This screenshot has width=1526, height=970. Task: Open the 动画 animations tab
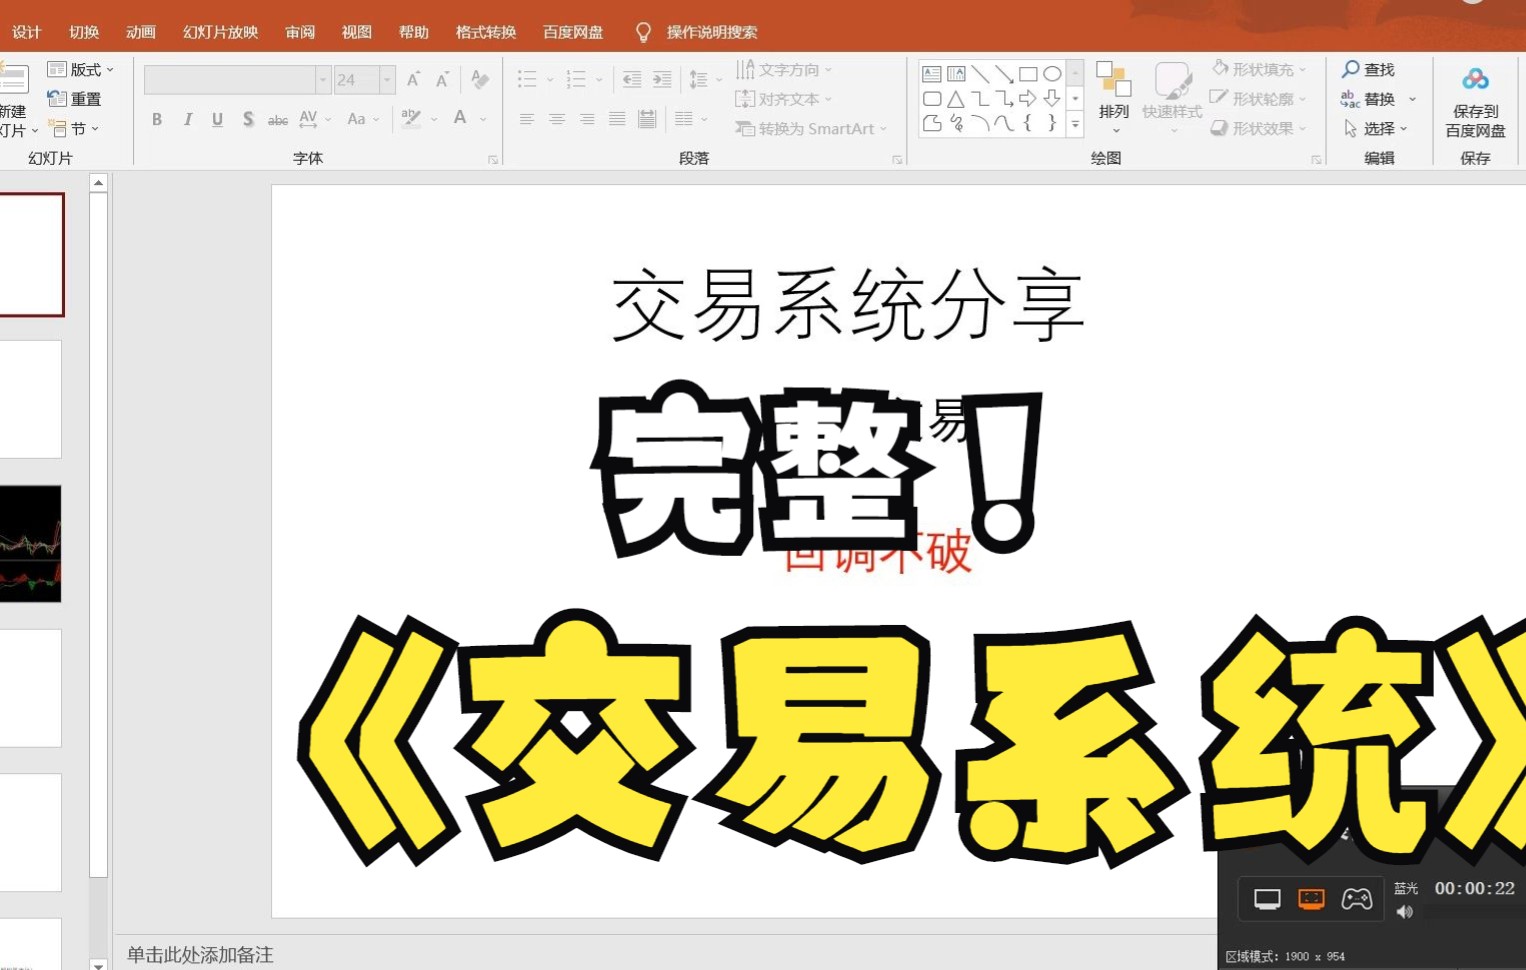pos(141,32)
